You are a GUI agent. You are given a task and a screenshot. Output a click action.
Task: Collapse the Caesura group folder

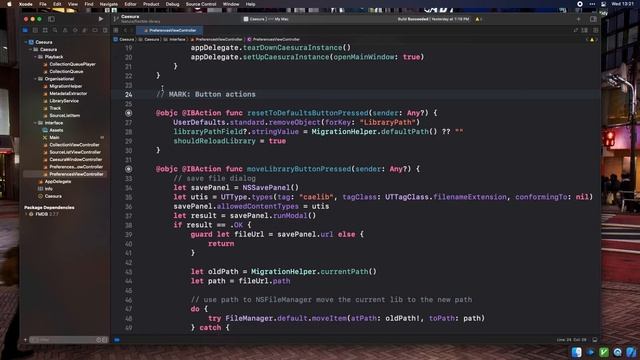[31, 49]
